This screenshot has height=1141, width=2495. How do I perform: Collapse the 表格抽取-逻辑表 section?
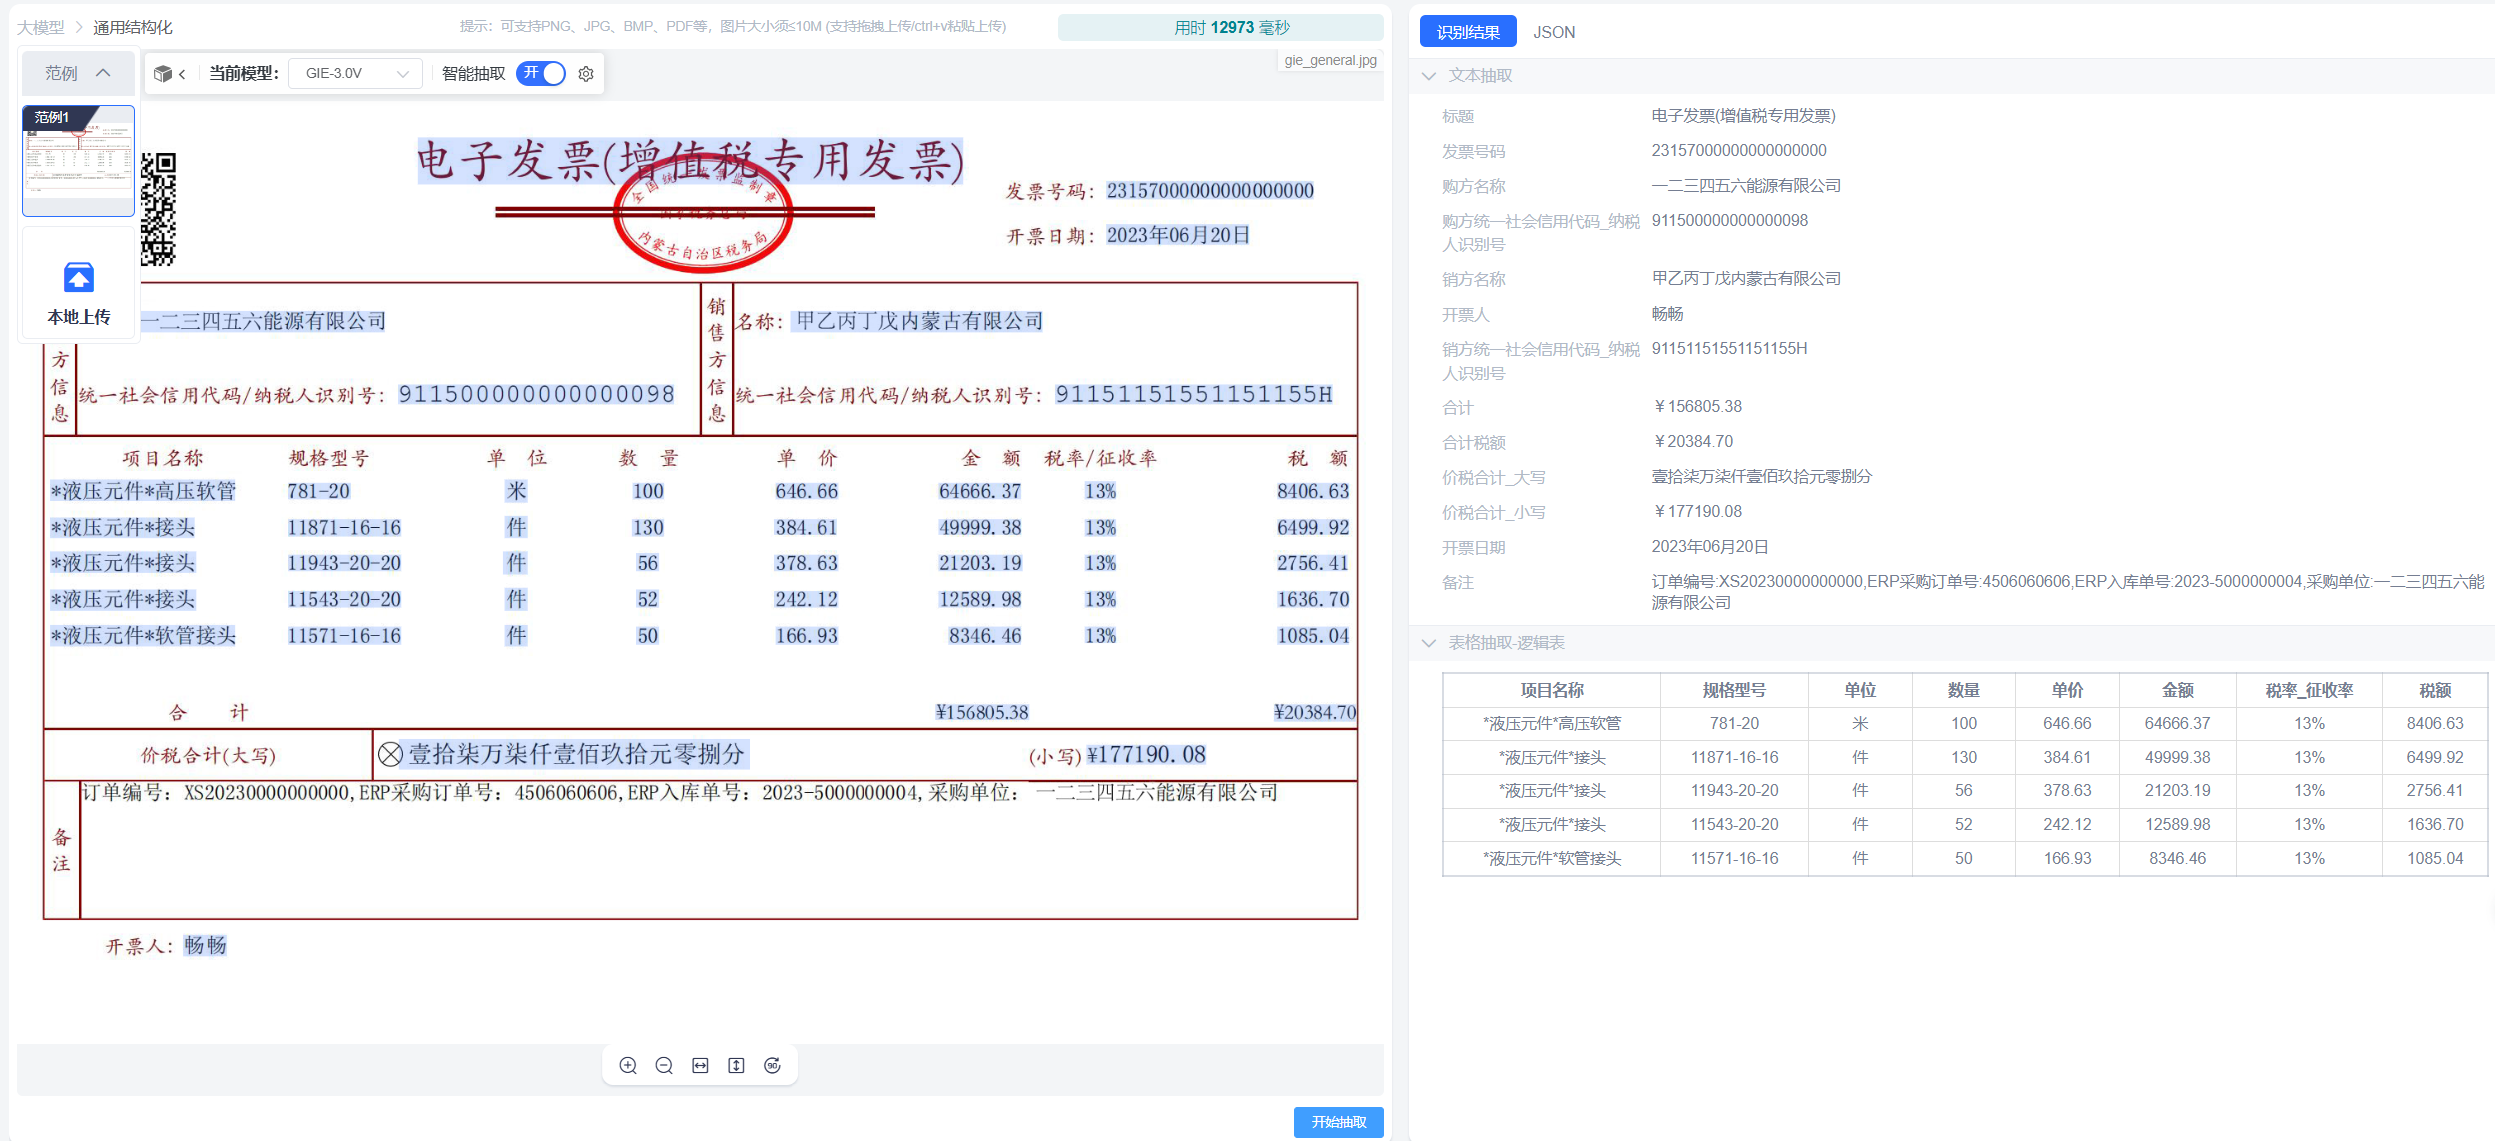[x=1429, y=643]
